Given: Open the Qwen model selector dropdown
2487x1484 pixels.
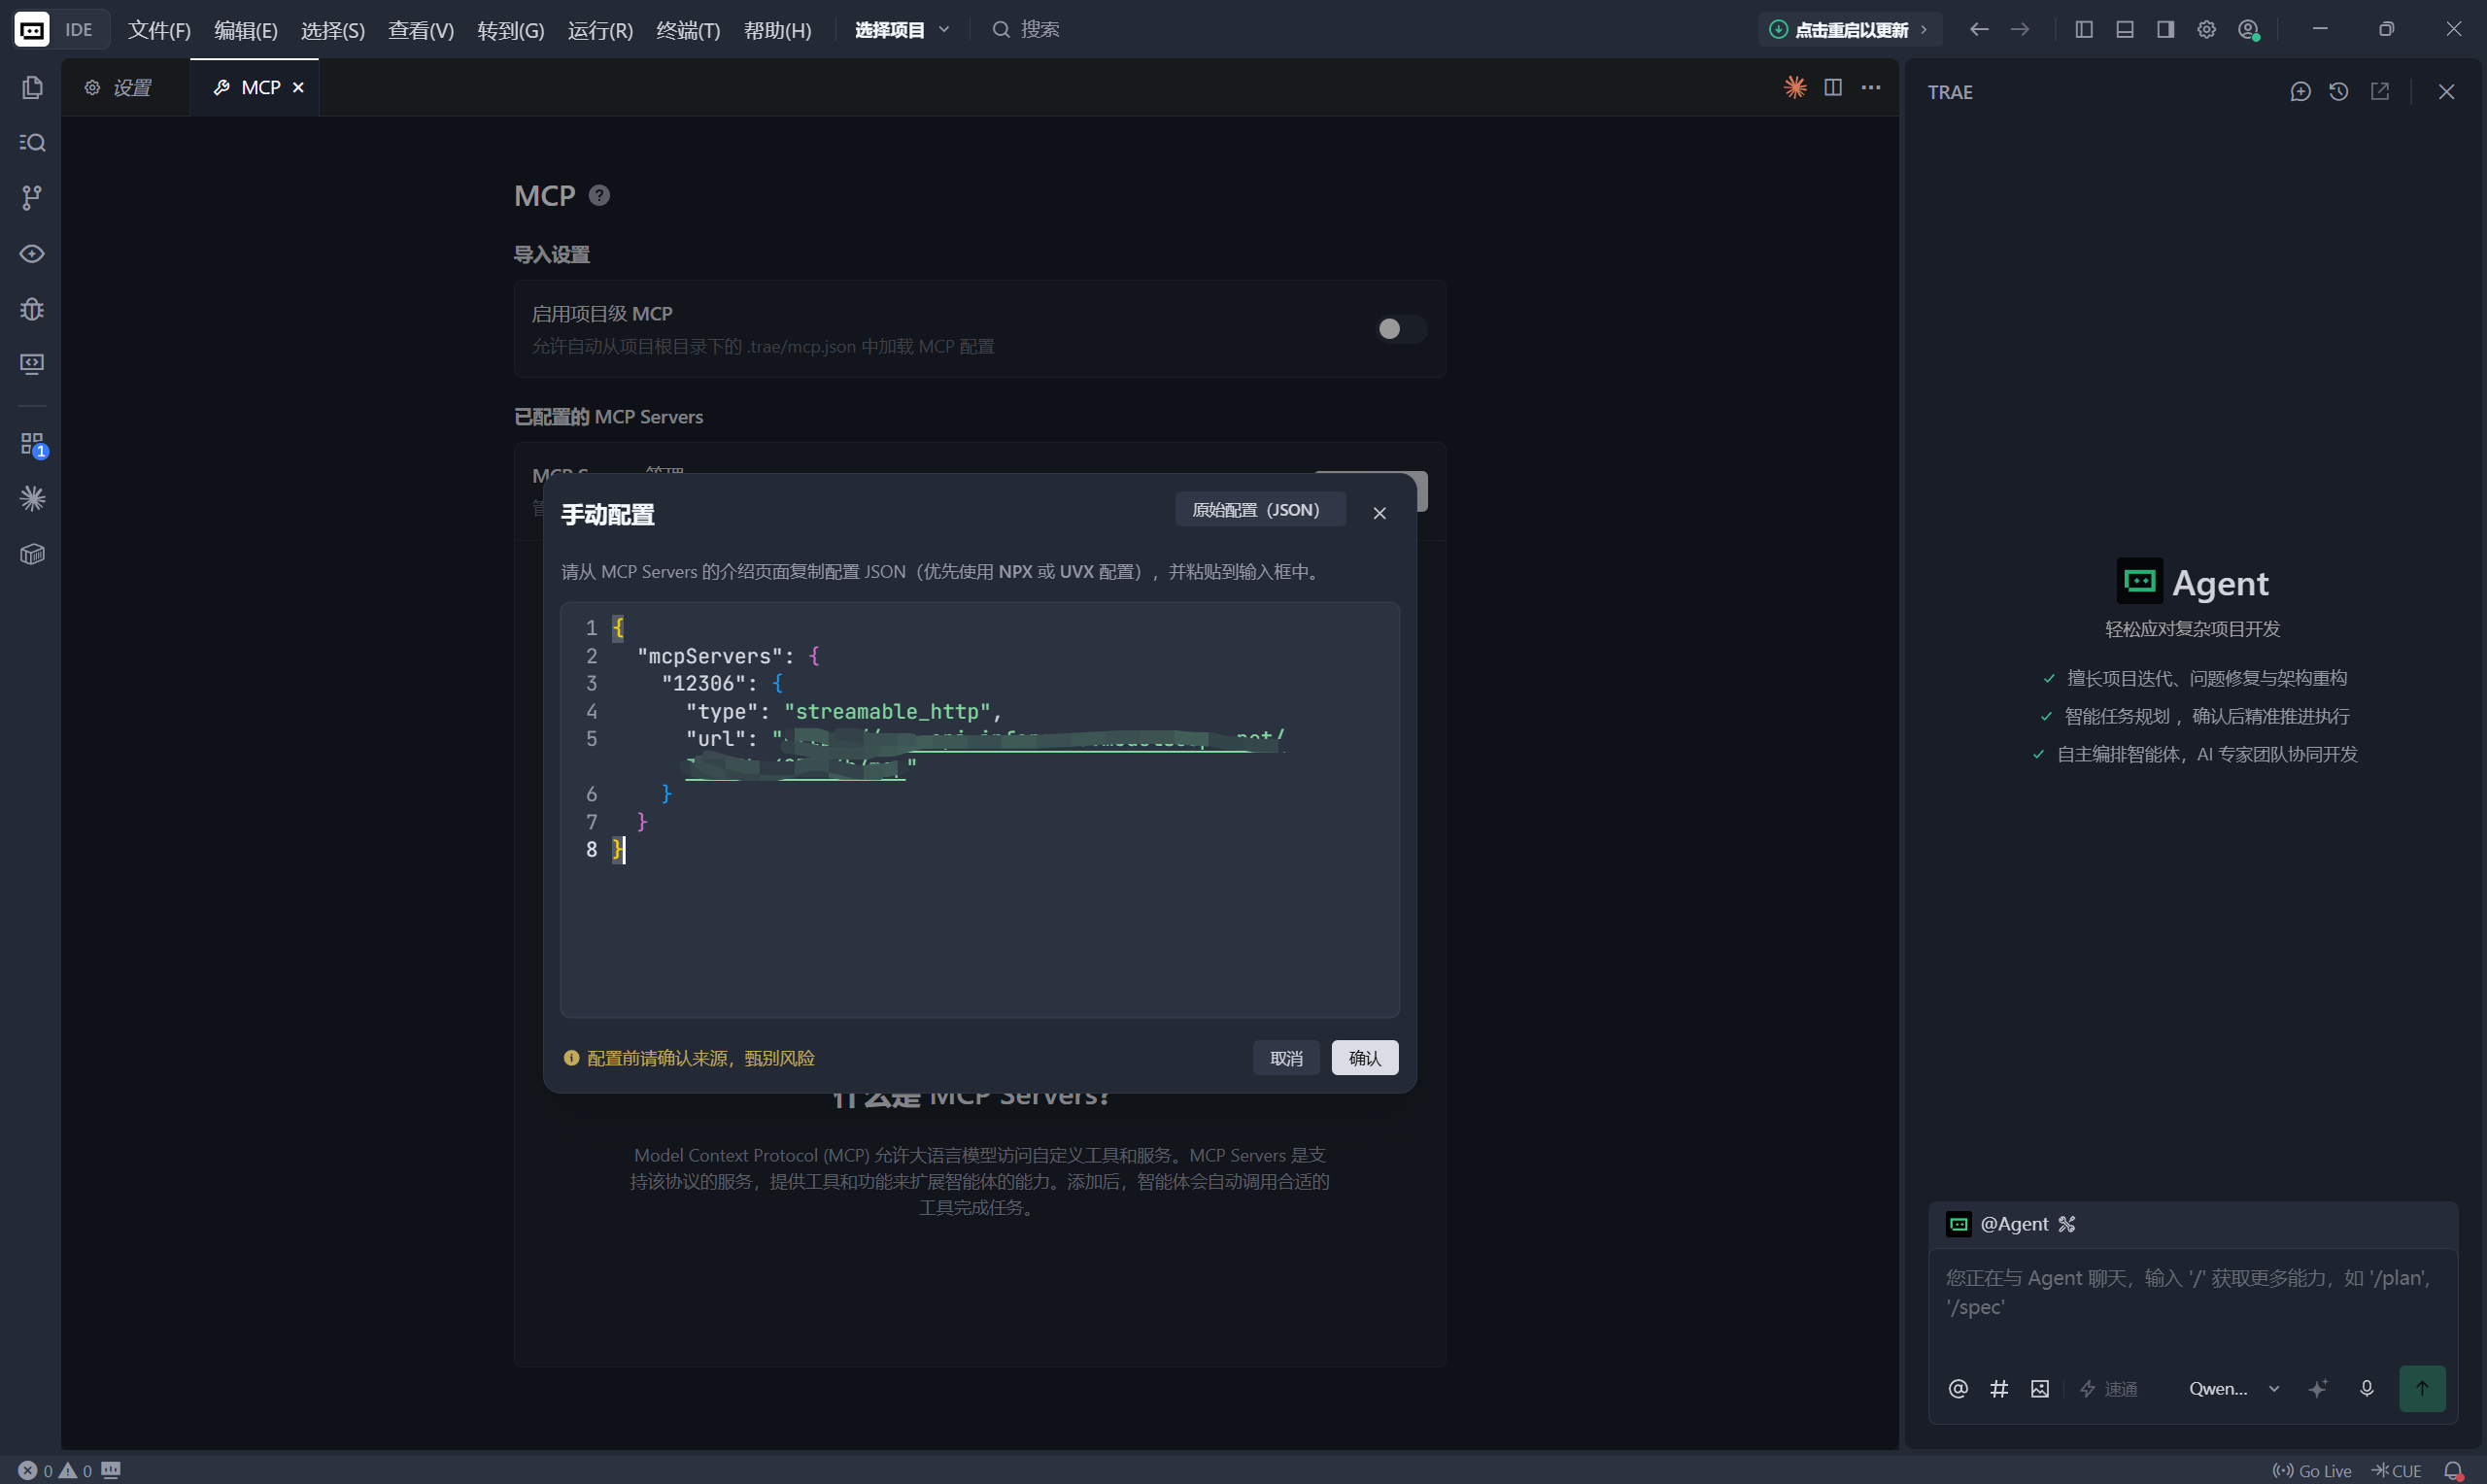Looking at the screenshot, I should click(x=2234, y=1388).
